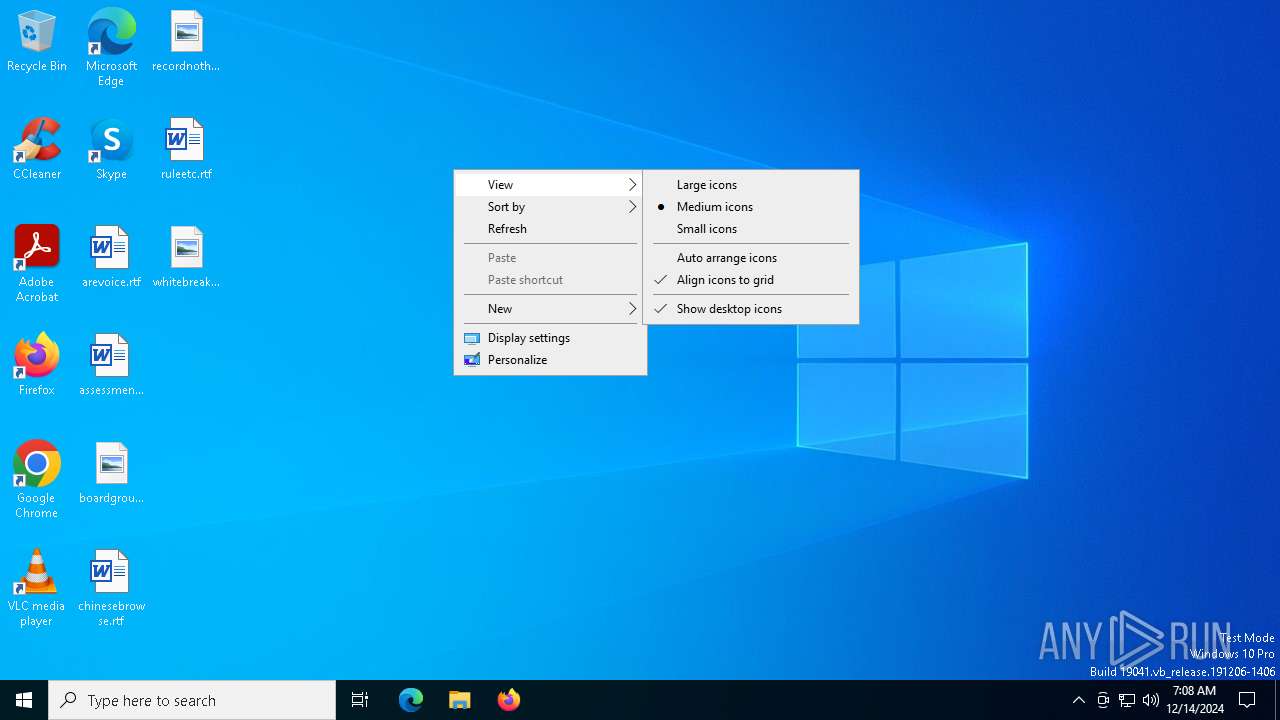1280x720 pixels.
Task: Launch Firefox from the taskbar
Action: [509, 700]
